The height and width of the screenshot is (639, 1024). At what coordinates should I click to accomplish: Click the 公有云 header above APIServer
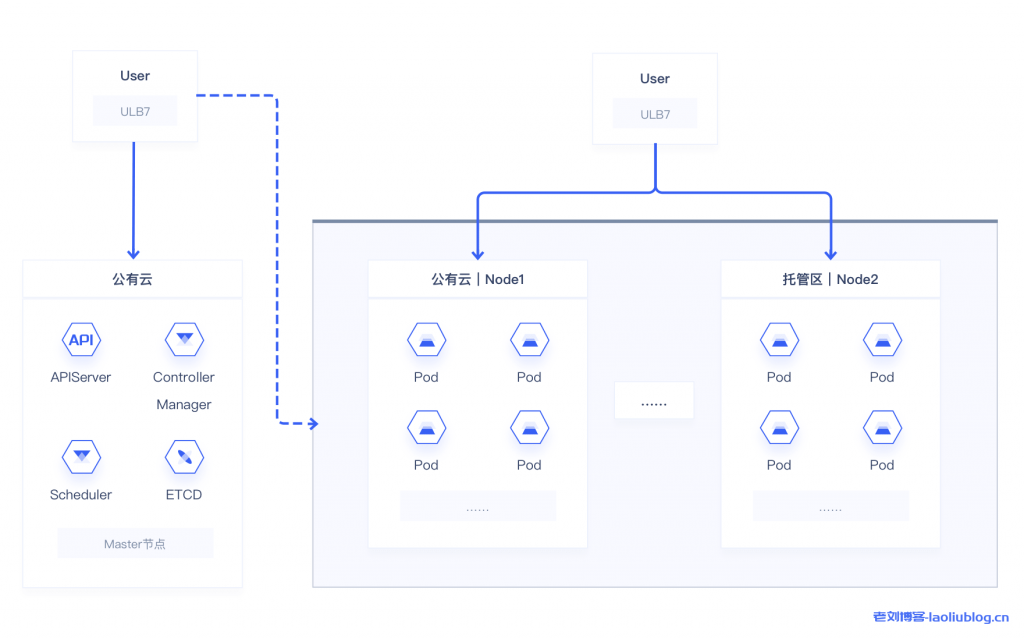click(132, 279)
